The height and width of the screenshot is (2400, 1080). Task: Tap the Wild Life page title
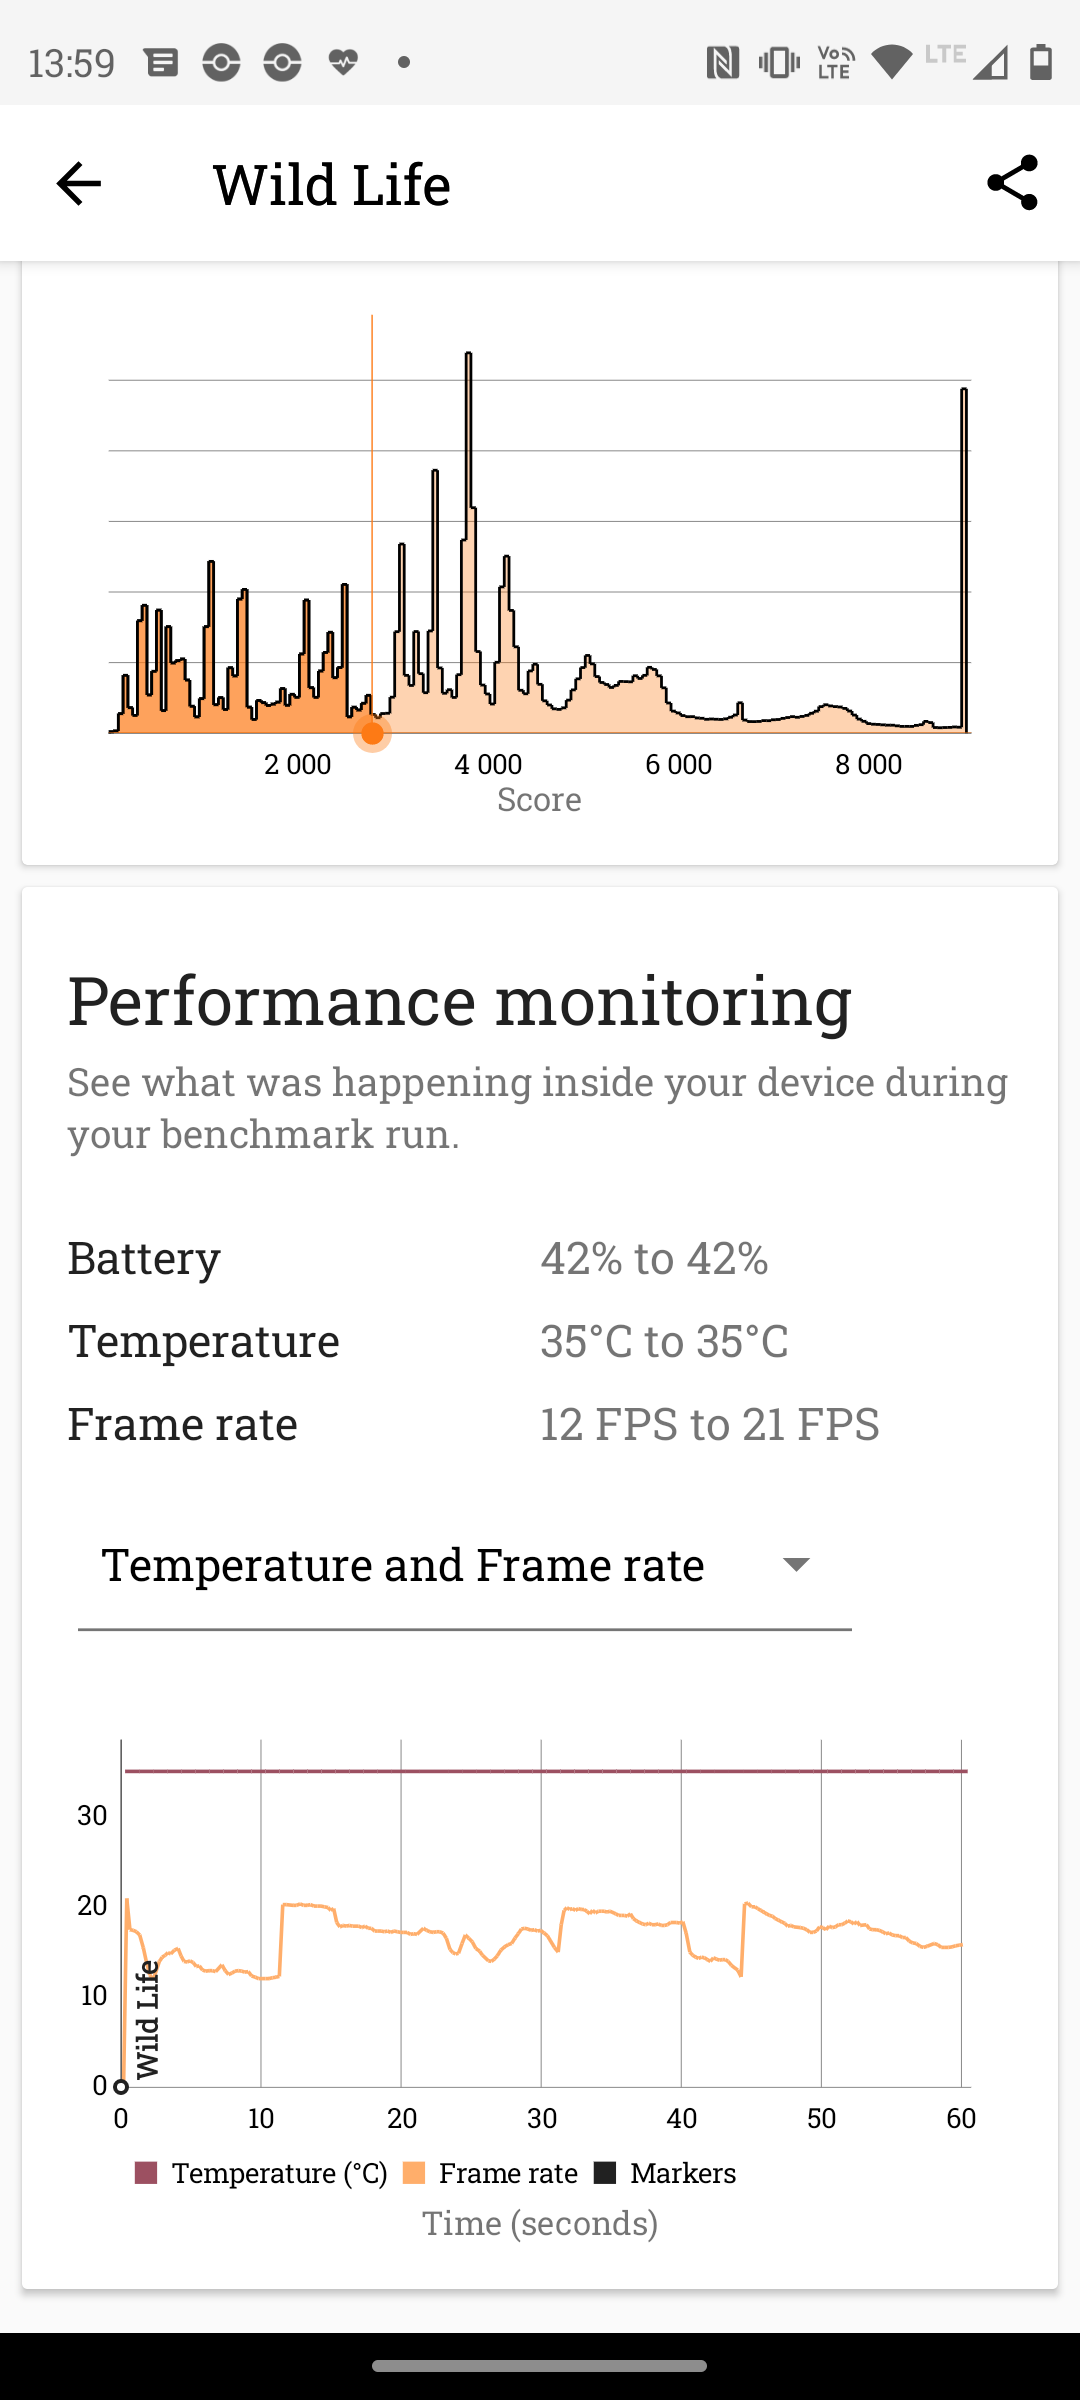(332, 184)
